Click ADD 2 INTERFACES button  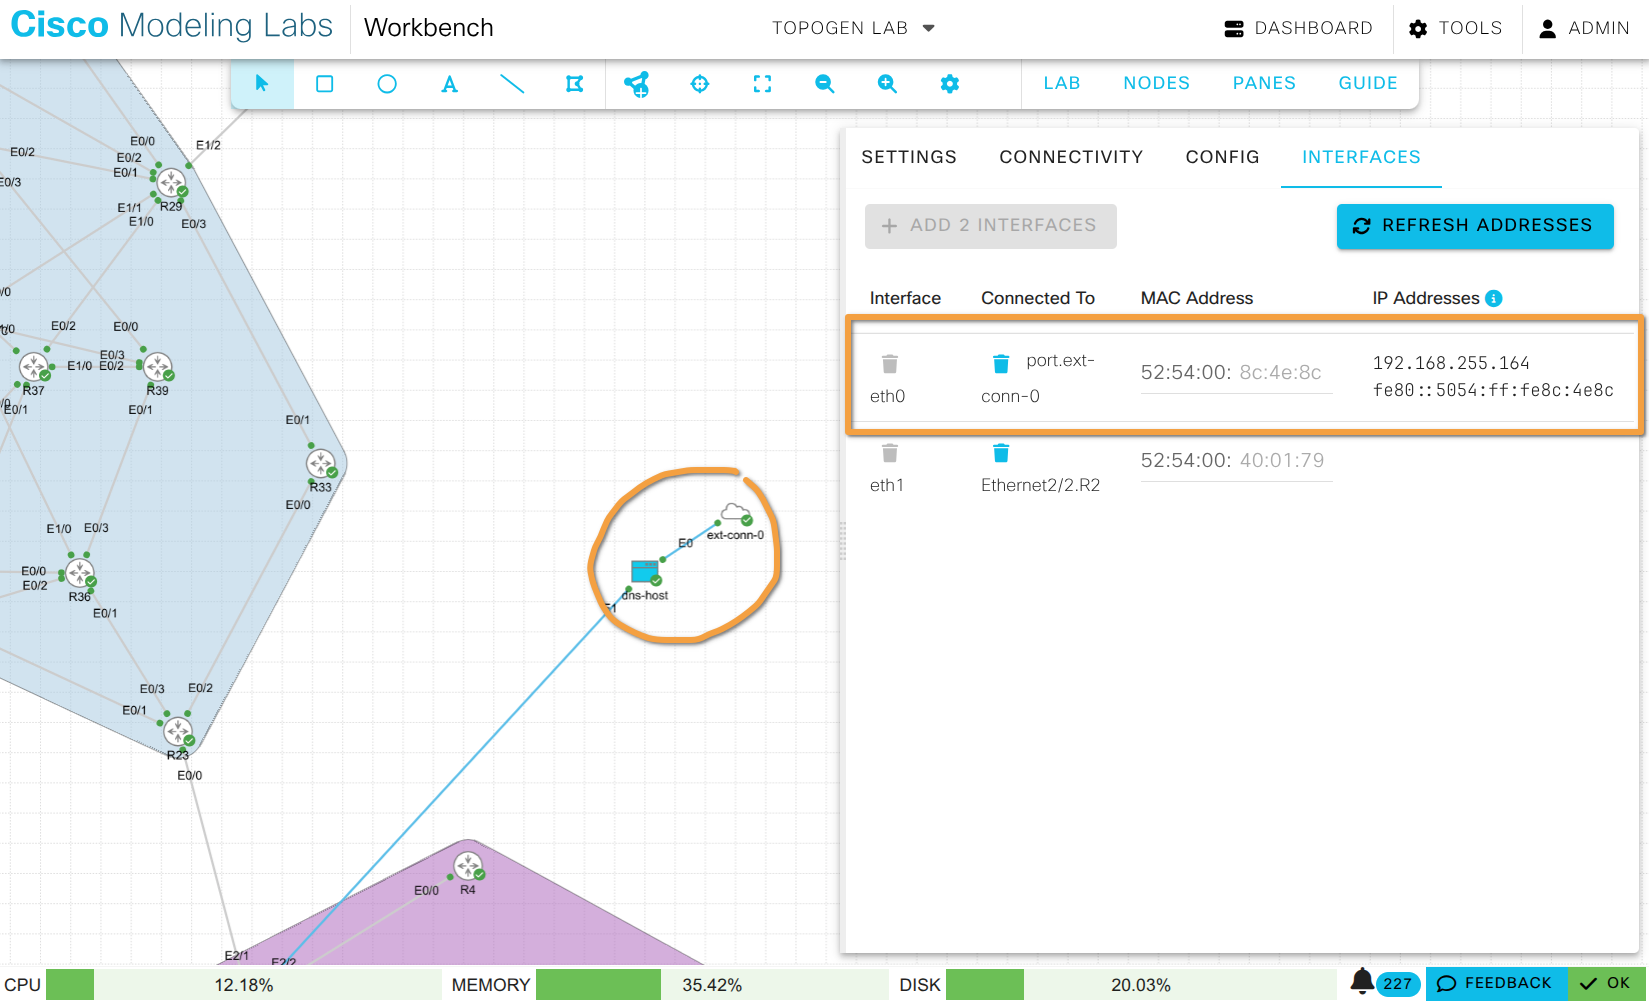[990, 226]
